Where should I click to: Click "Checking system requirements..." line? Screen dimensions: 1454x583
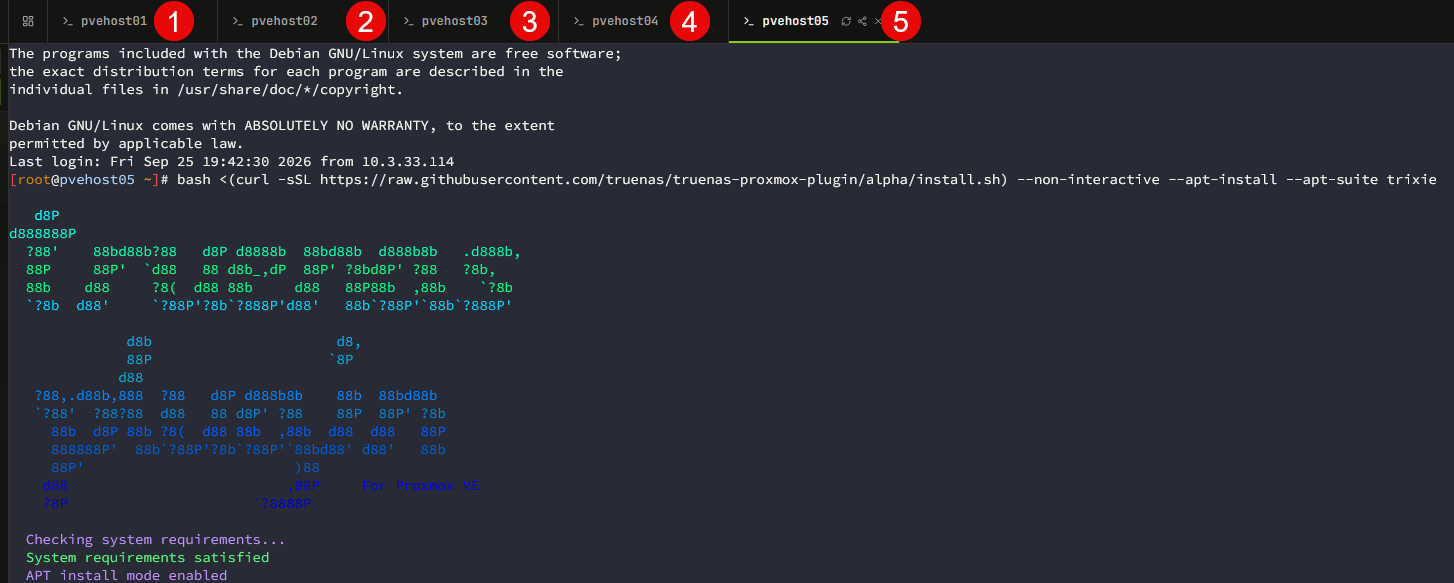pyautogui.click(x=156, y=540)
